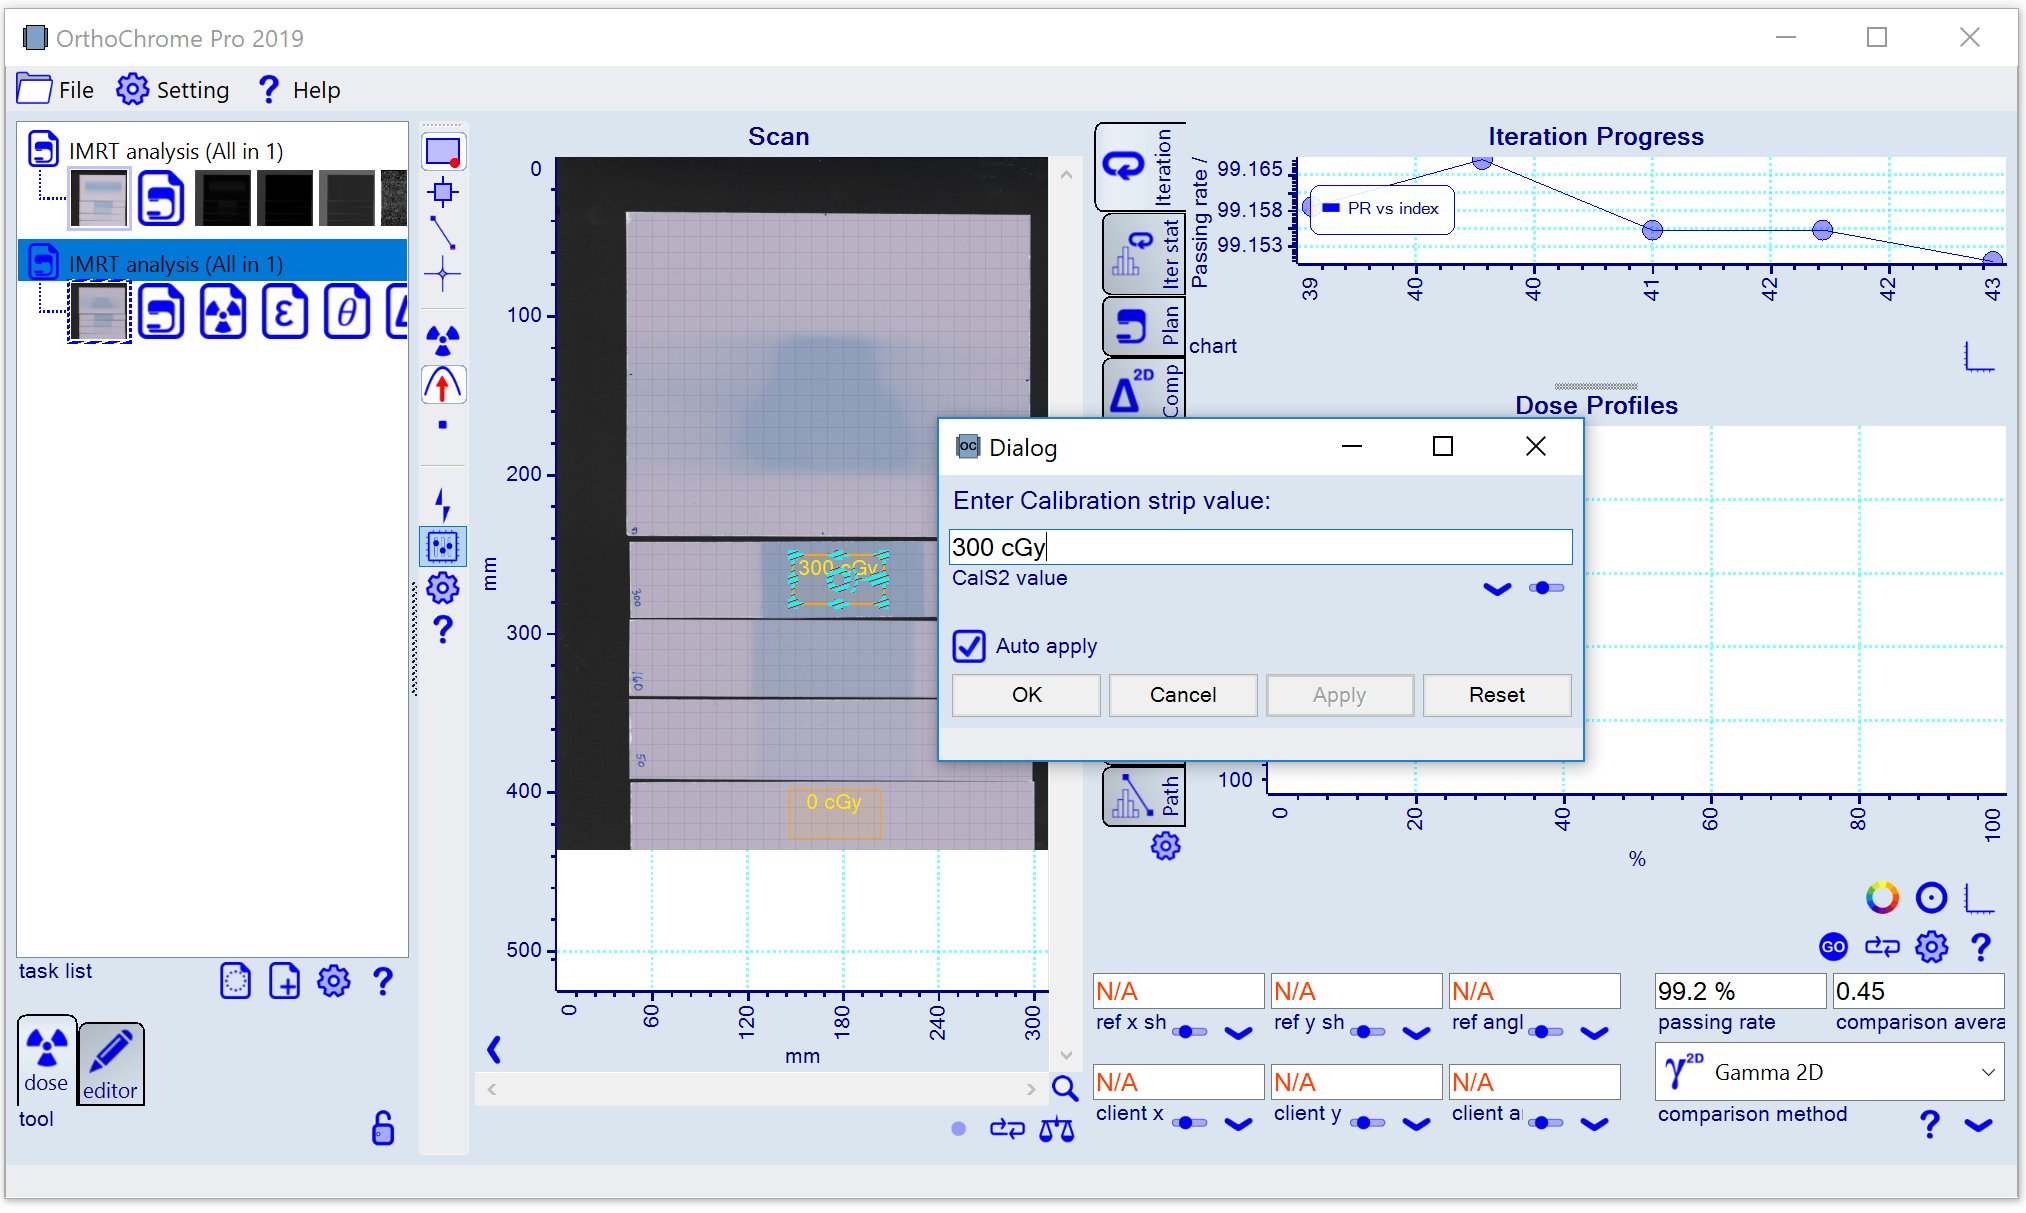This screenshot has height=1213, width=2026.
Task: Click the scan magnifier search icon
Action: 1065,1088
